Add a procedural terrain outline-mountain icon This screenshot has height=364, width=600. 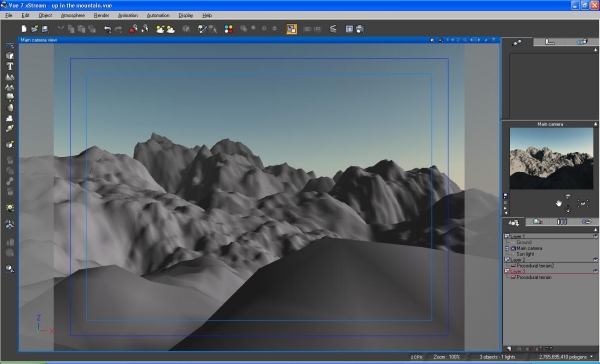10,87
